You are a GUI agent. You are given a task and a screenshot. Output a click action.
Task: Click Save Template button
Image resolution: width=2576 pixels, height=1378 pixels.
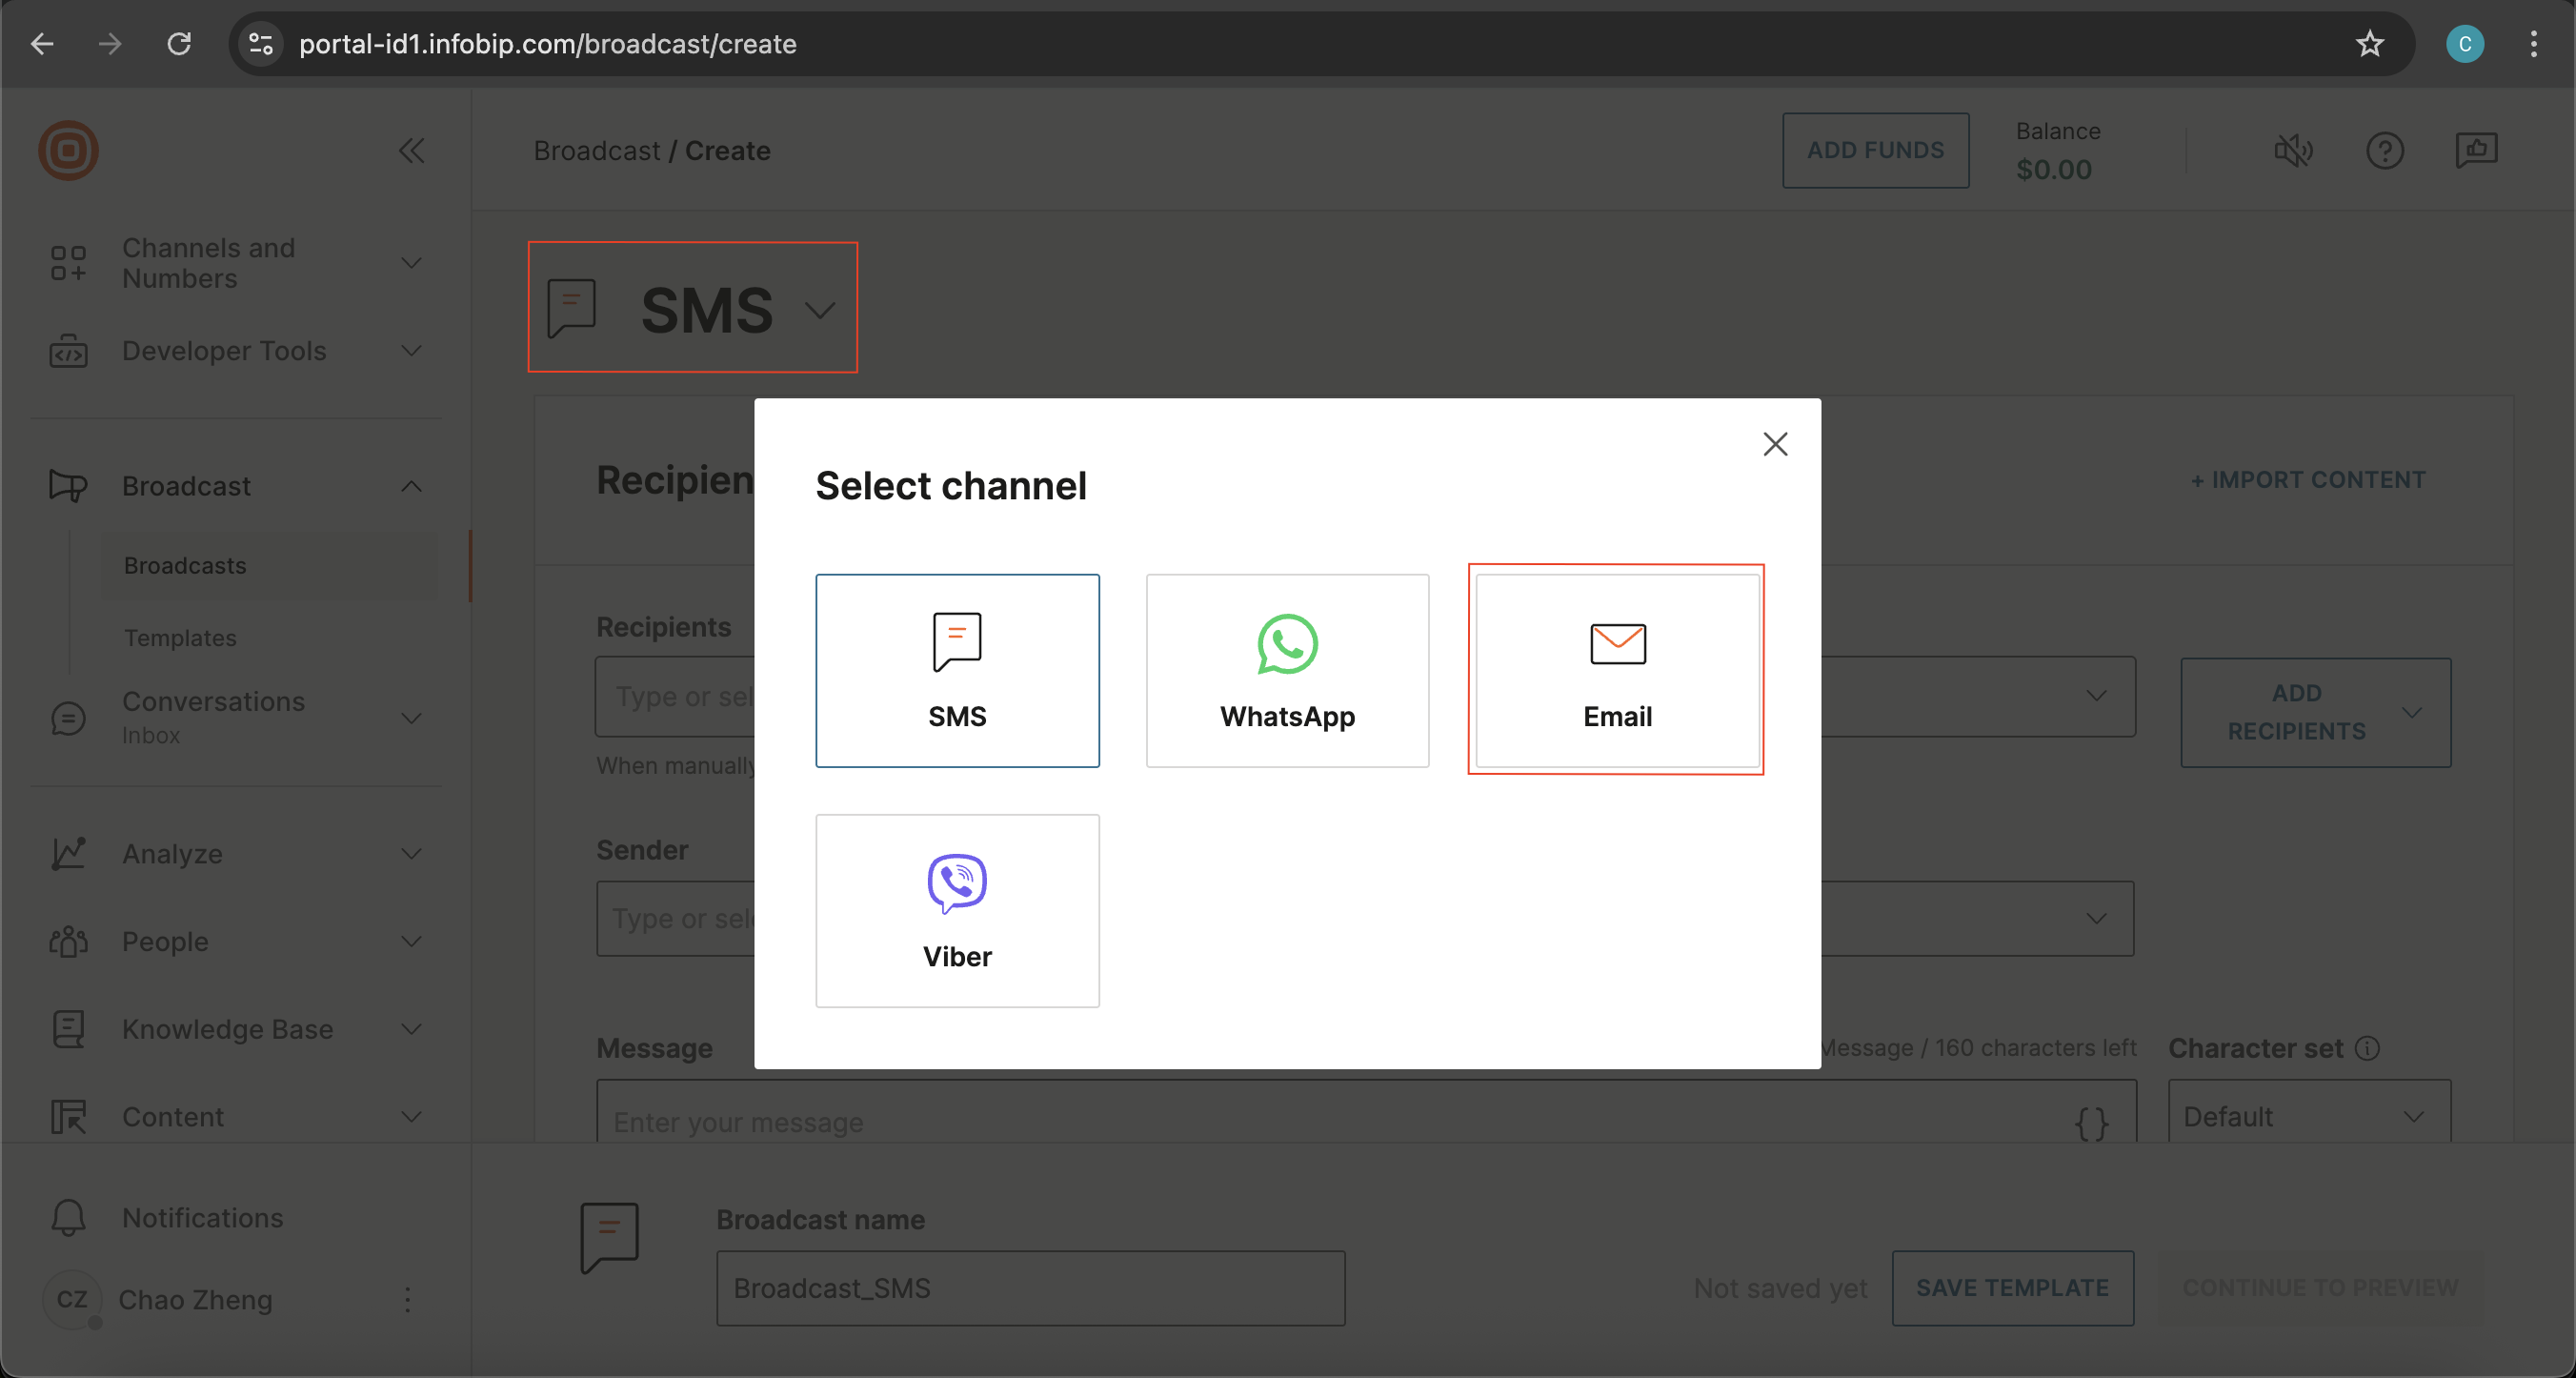[2012, 1288]
